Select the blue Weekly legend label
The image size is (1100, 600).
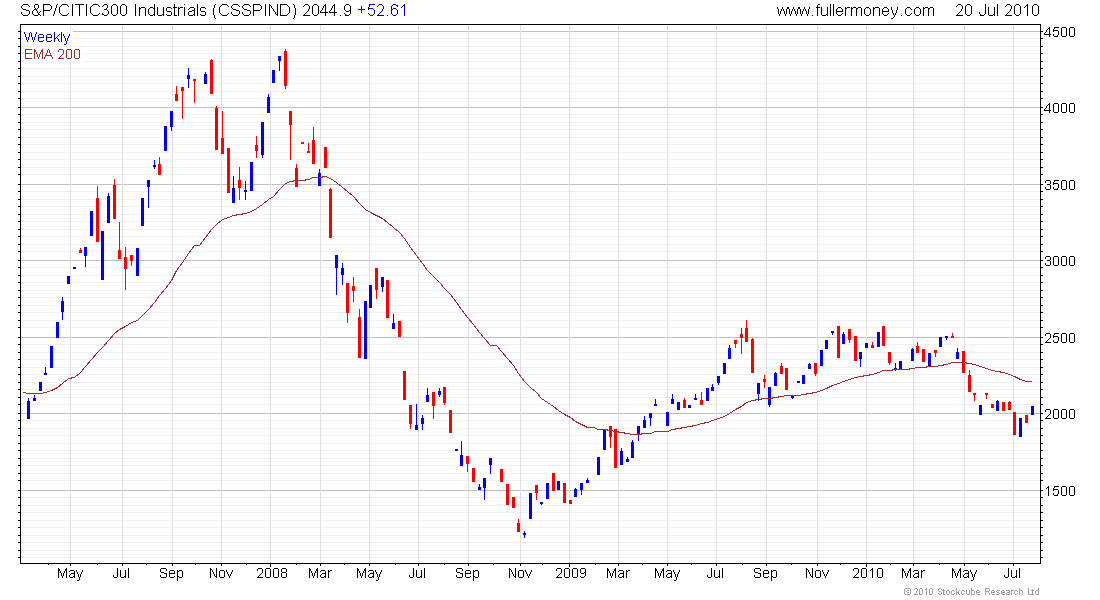[x=47, y=37]
